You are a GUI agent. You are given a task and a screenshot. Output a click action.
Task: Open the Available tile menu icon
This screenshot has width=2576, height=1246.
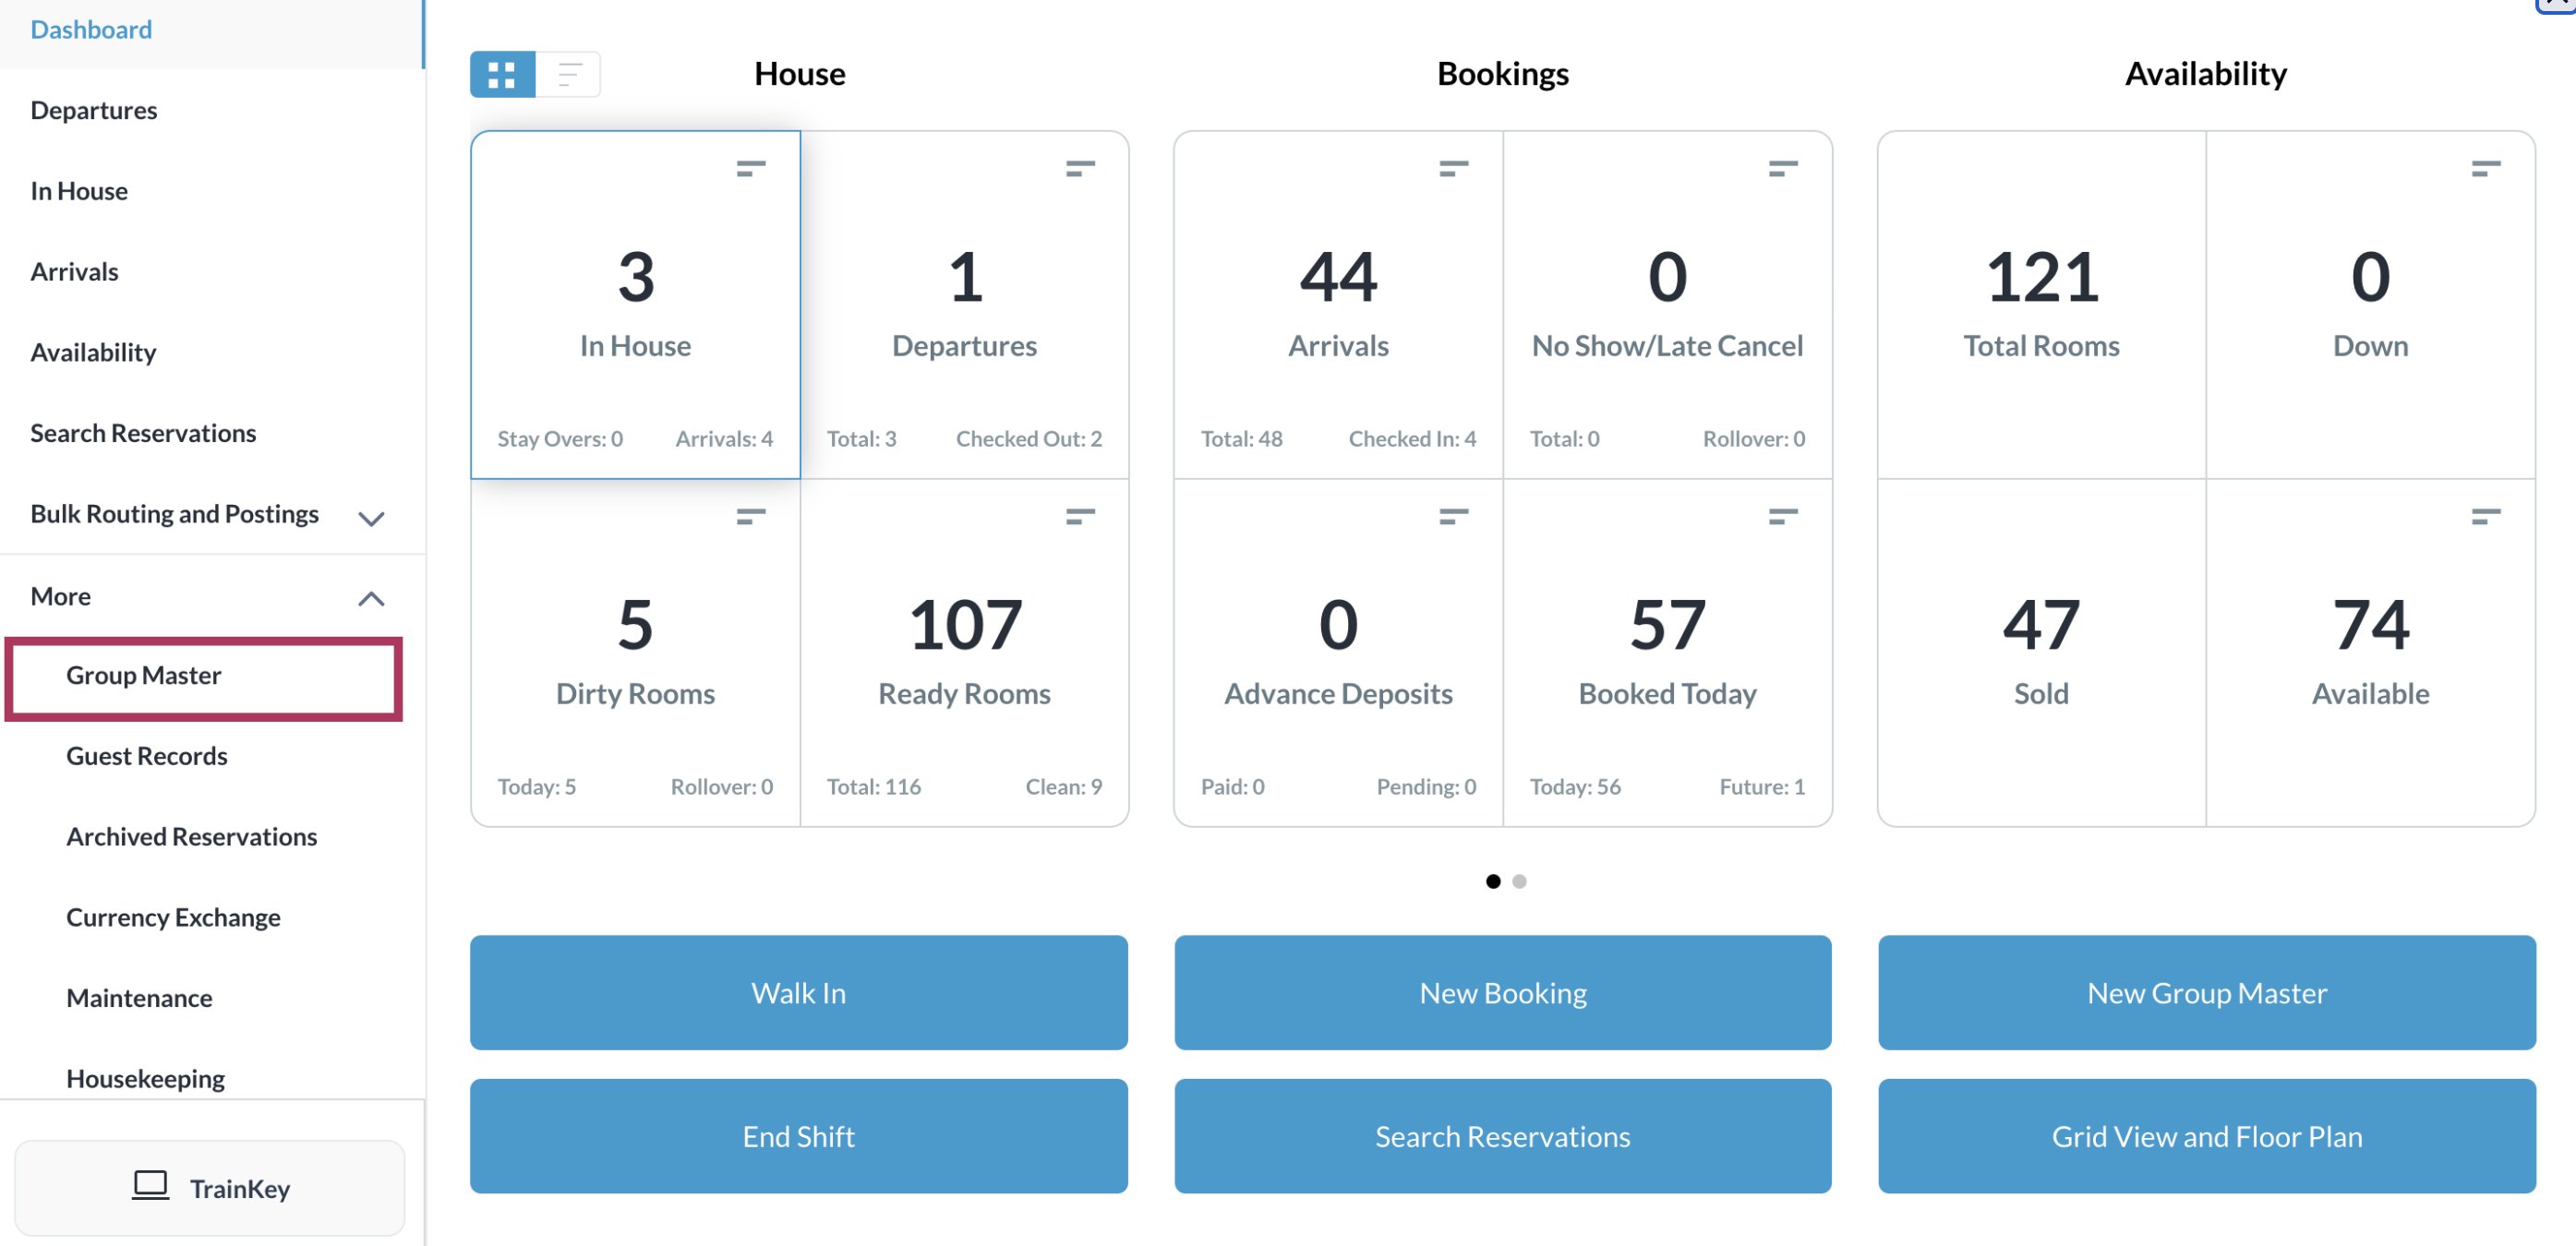[2485, 516]
